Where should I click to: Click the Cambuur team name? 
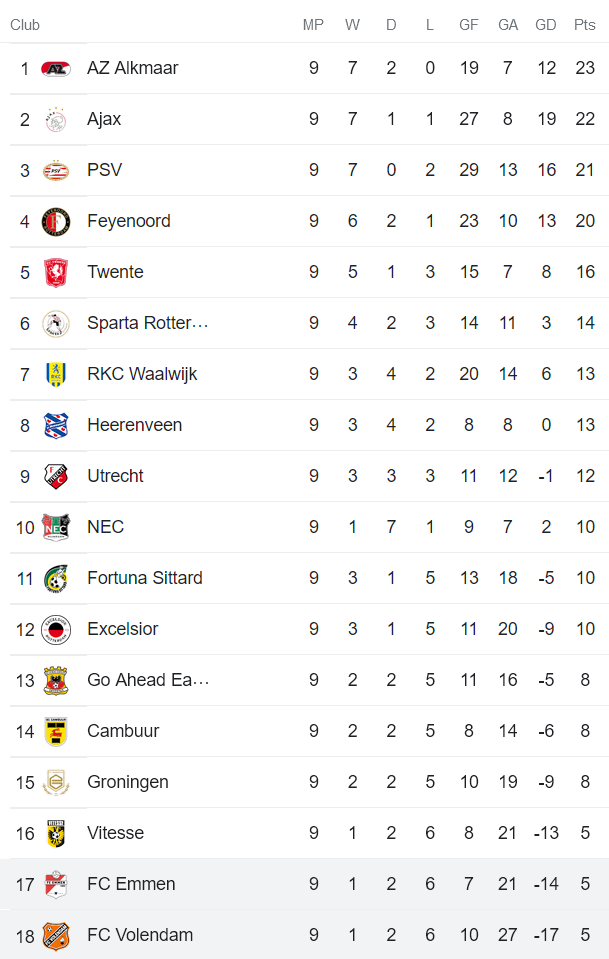click(x=123, y=731)
